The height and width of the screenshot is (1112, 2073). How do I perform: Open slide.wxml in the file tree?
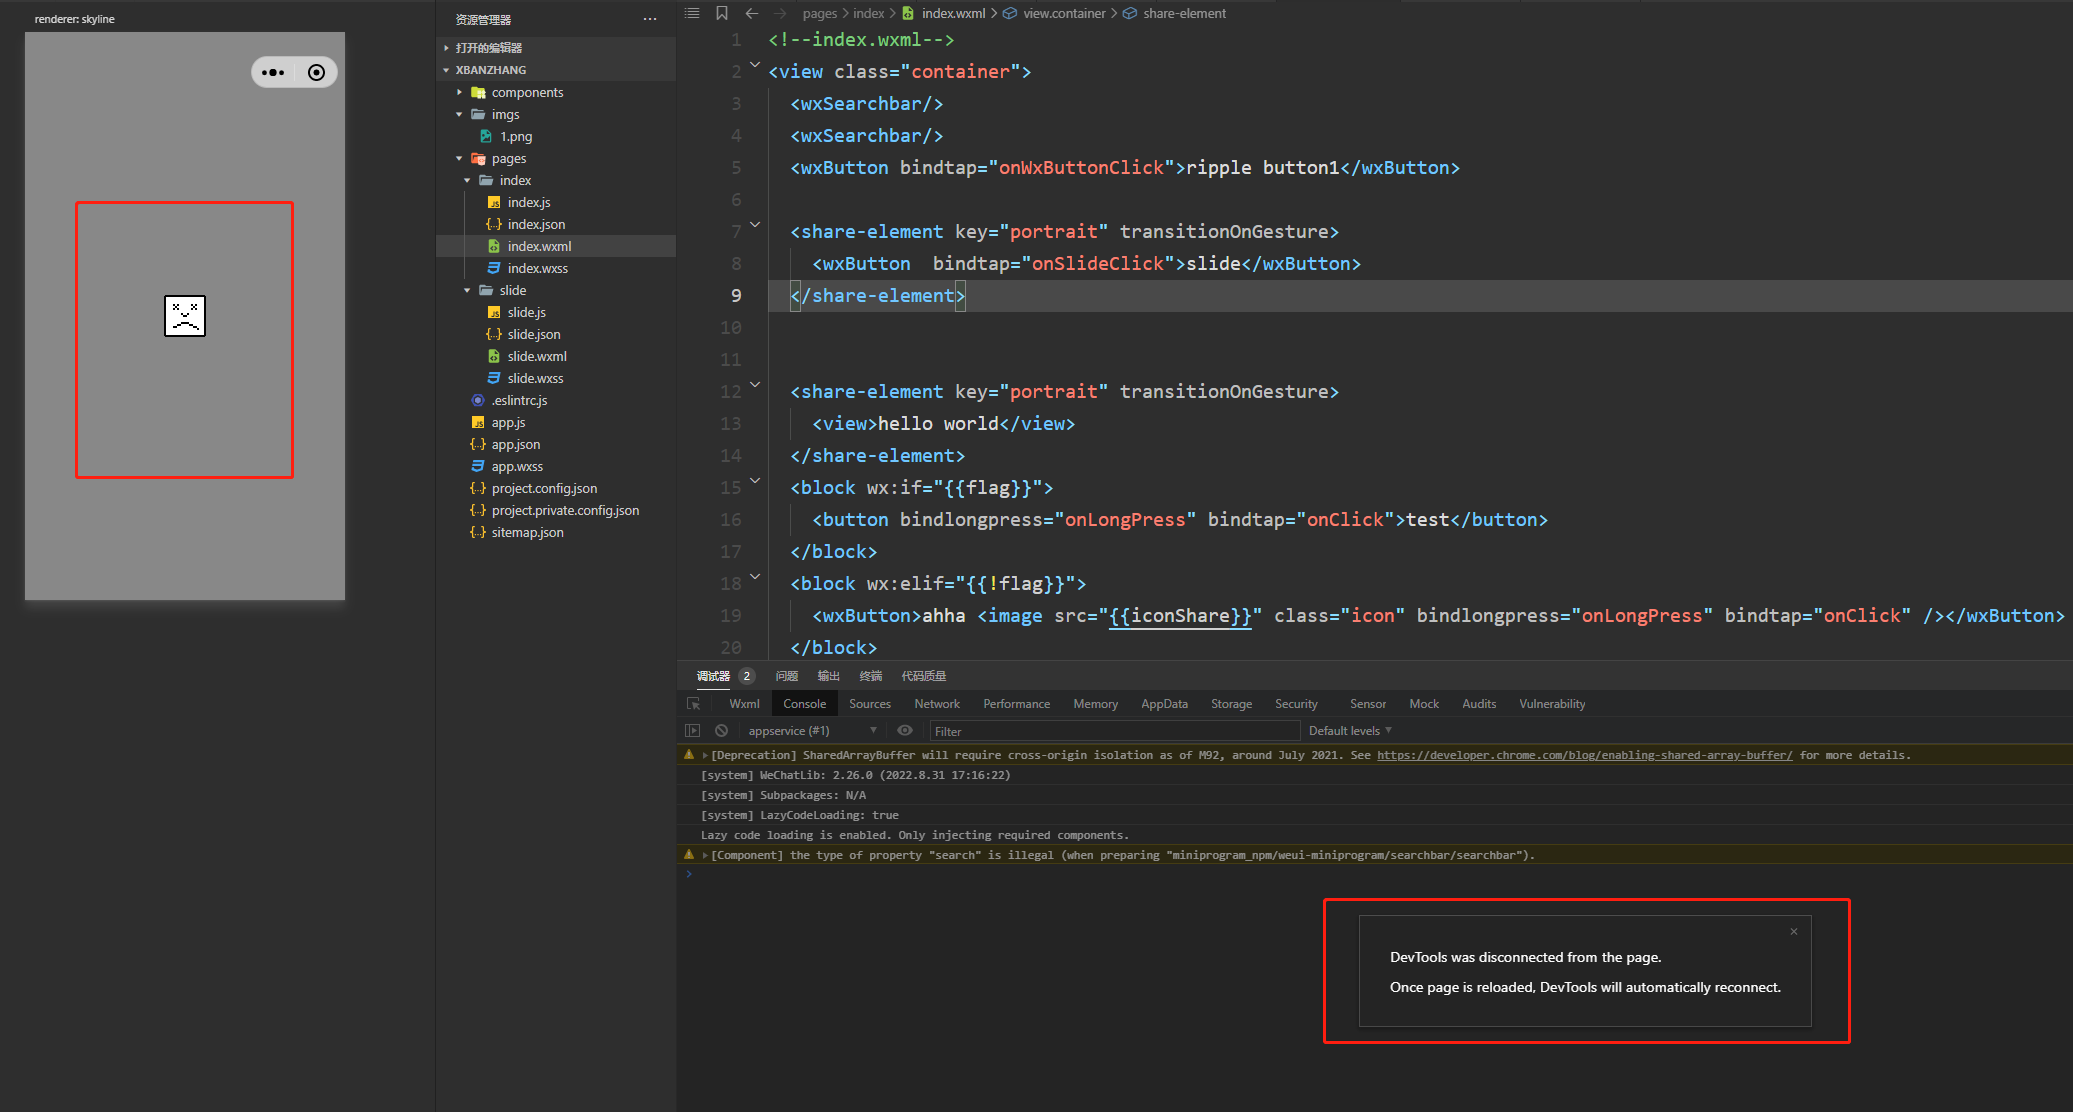[x=536, y=356]
